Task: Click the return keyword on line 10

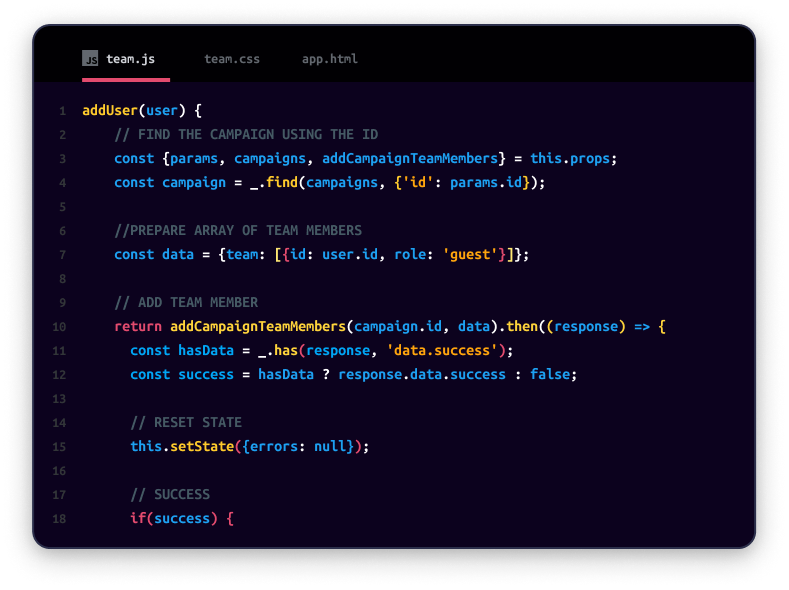Action: point(138,326)
